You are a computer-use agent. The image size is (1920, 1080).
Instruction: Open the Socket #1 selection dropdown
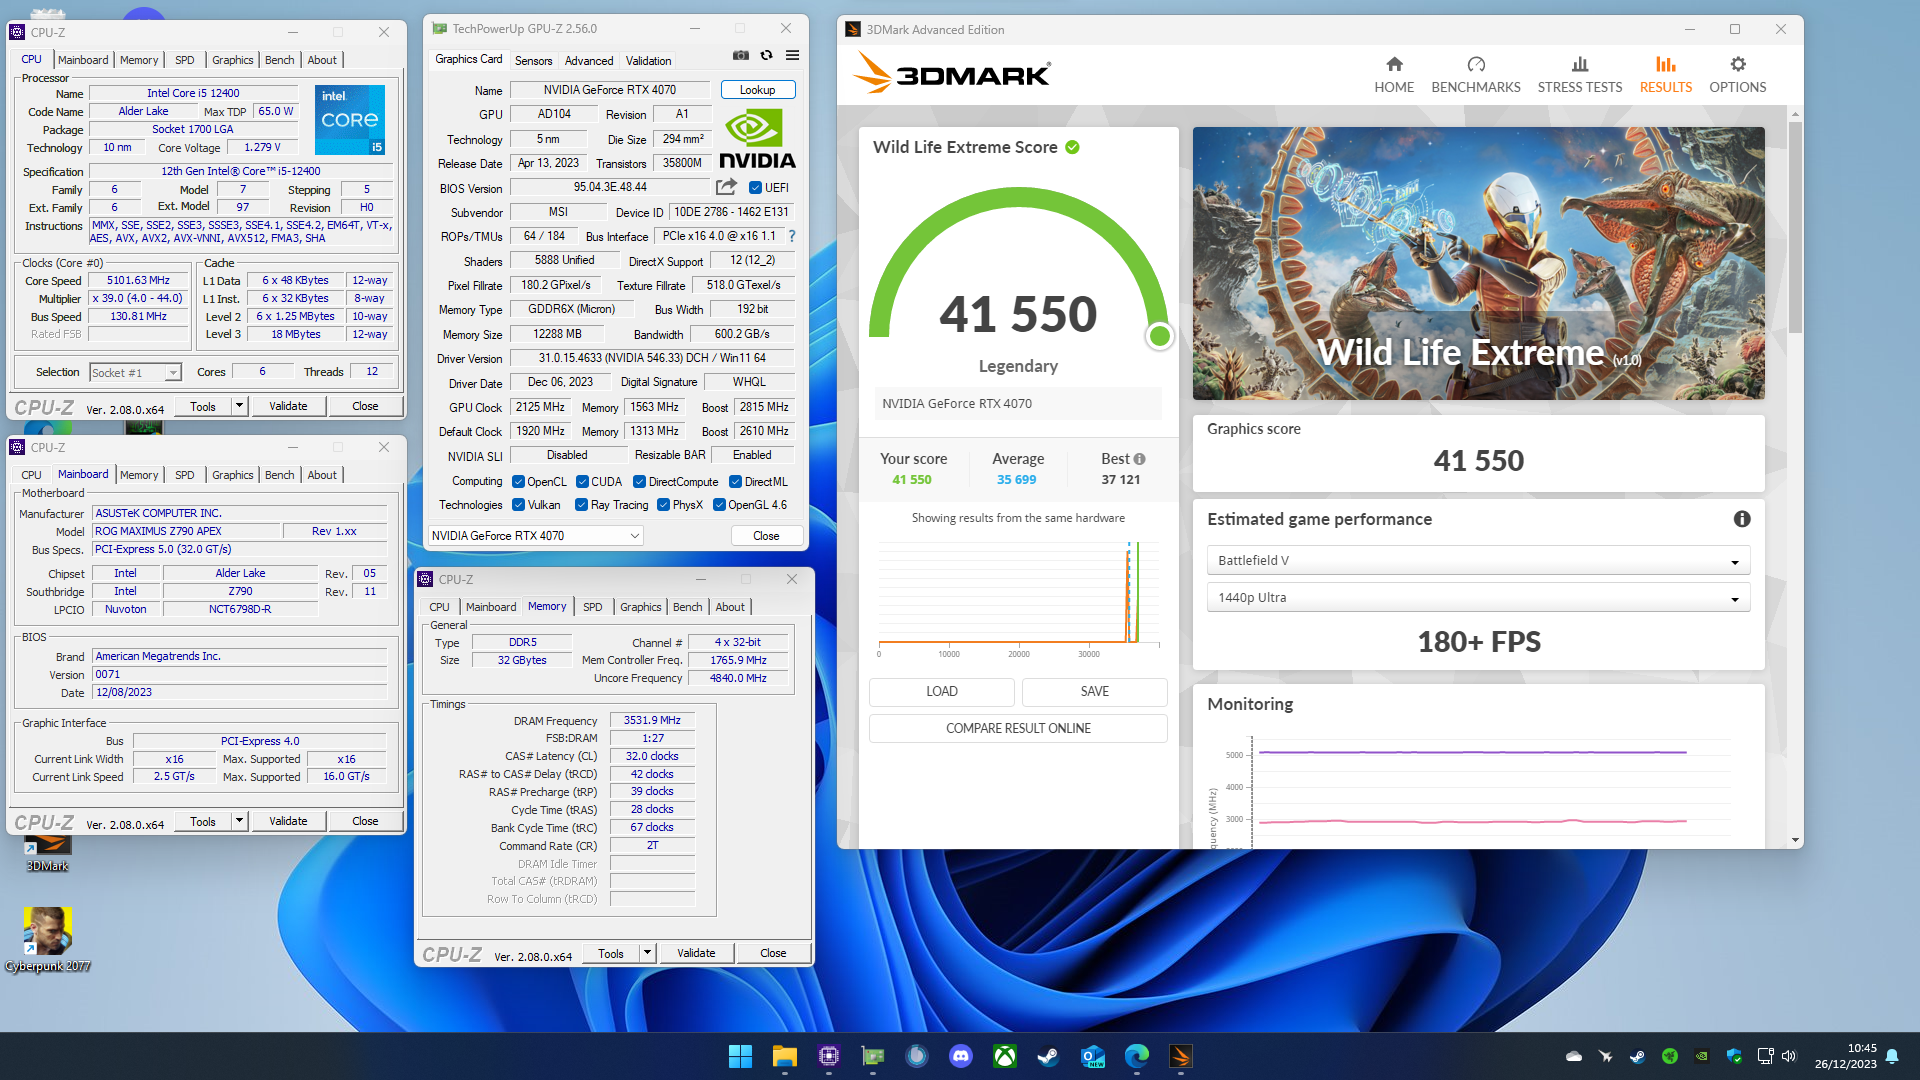pyautogui.click(x=135, y=373)
